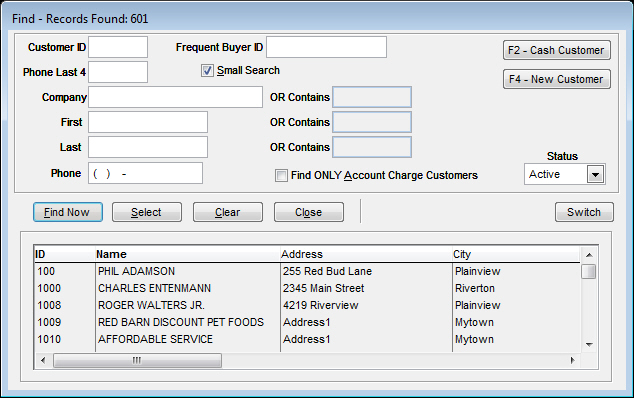This screenshot has height=398, width=634.
Task: Enable Find ONLY Account Charge Customers checkbox
Action: click(x=281, y=176)
